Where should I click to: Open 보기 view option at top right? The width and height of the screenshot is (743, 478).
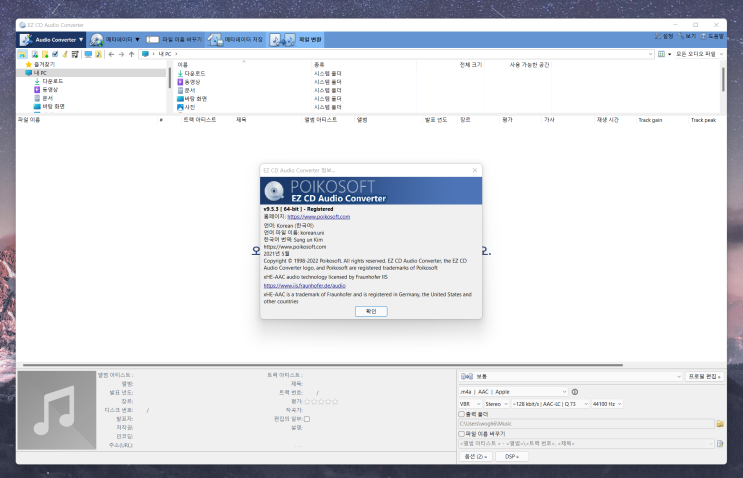click(x=687, y=36)
